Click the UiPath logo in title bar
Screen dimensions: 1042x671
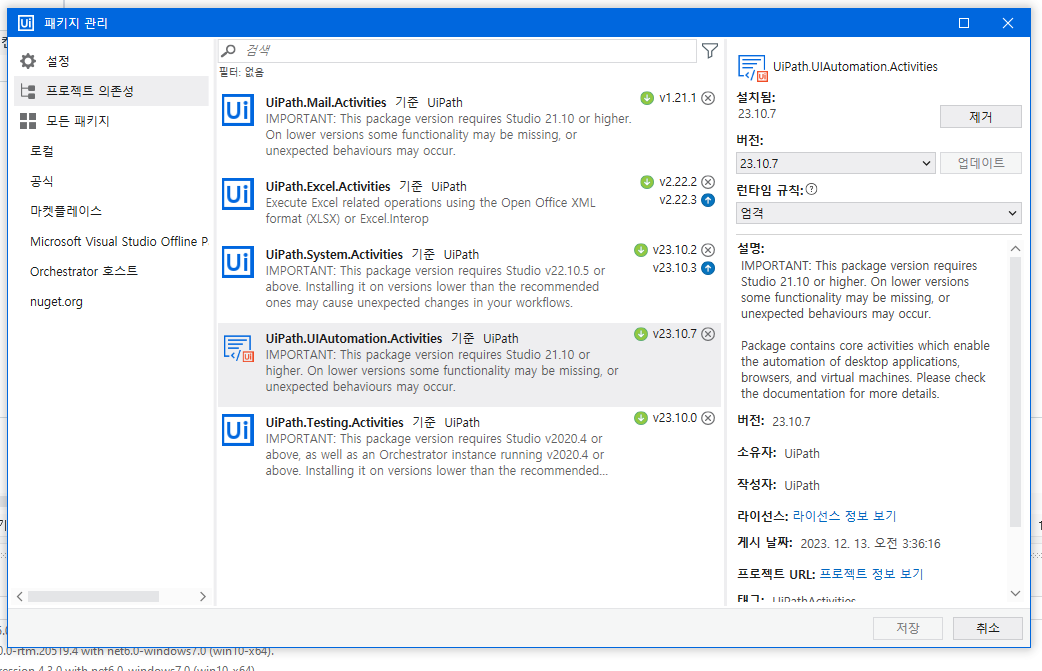[26, 23]
